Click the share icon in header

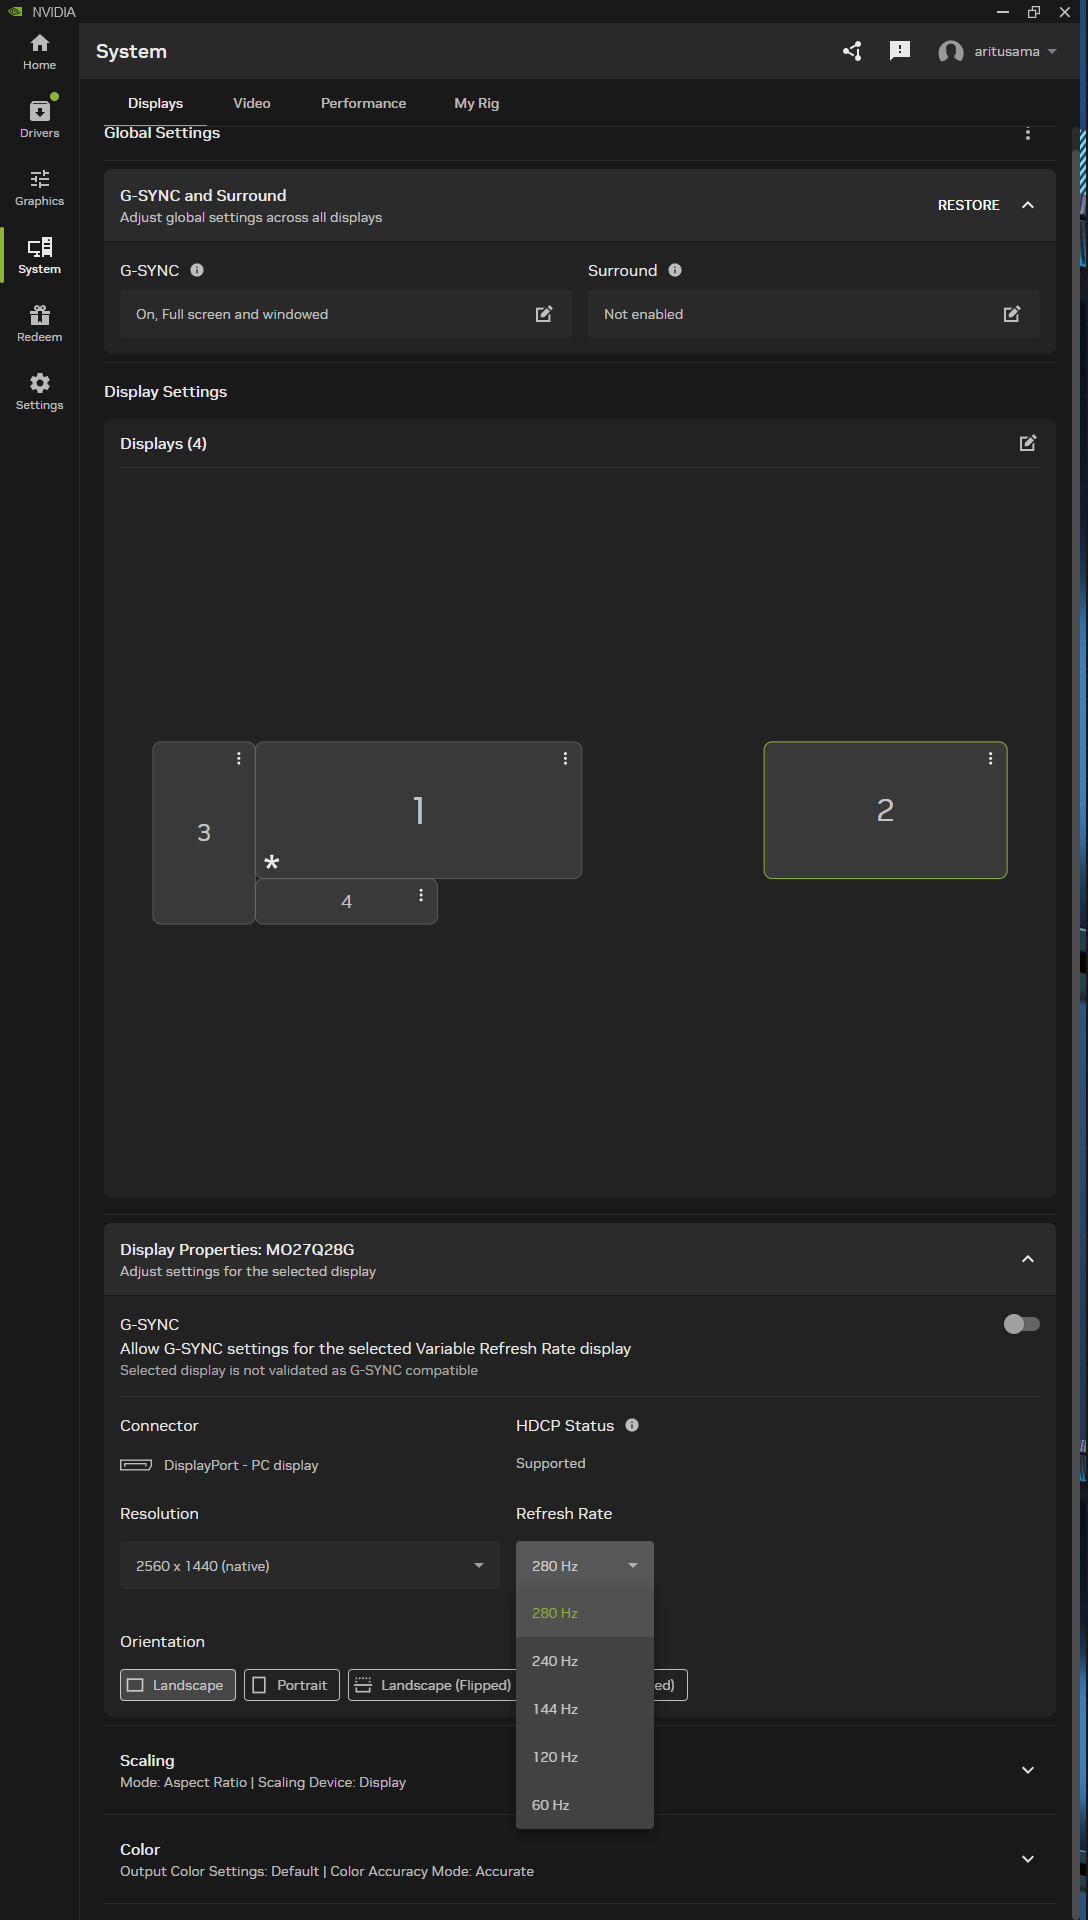pyautogui.click(x=852, y=51)
